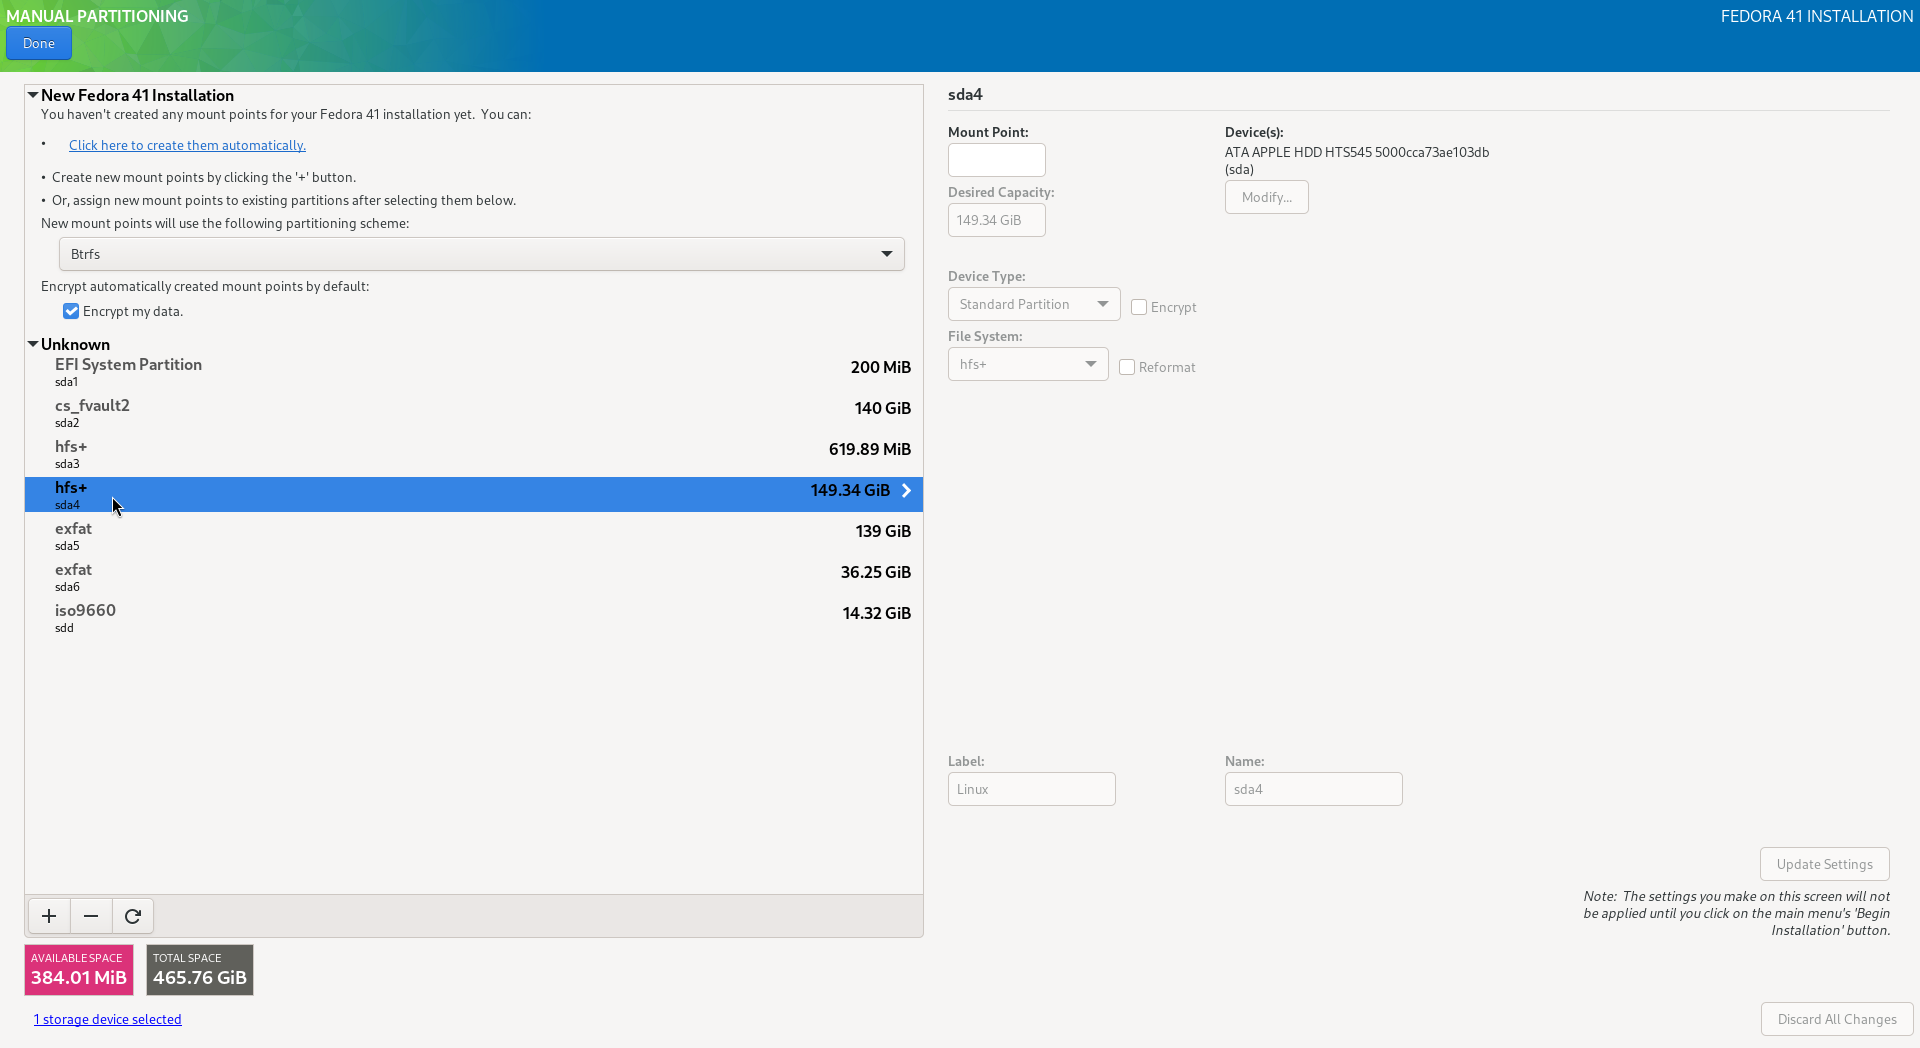
Task: Click 140 GiB size of cs_fvault2
Action: [883, 408]
